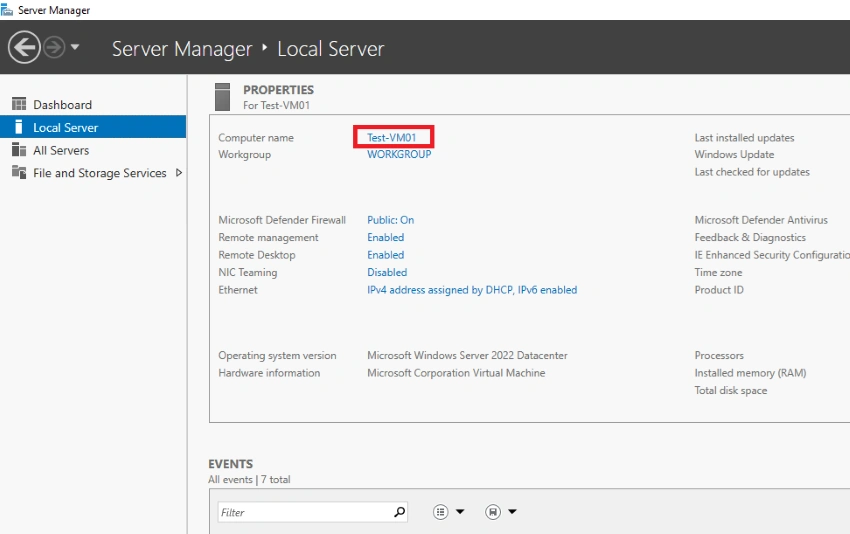Click For Test-VM01 subtitle text
Viewport: 850px width, 534px height.
click(276, 105)
